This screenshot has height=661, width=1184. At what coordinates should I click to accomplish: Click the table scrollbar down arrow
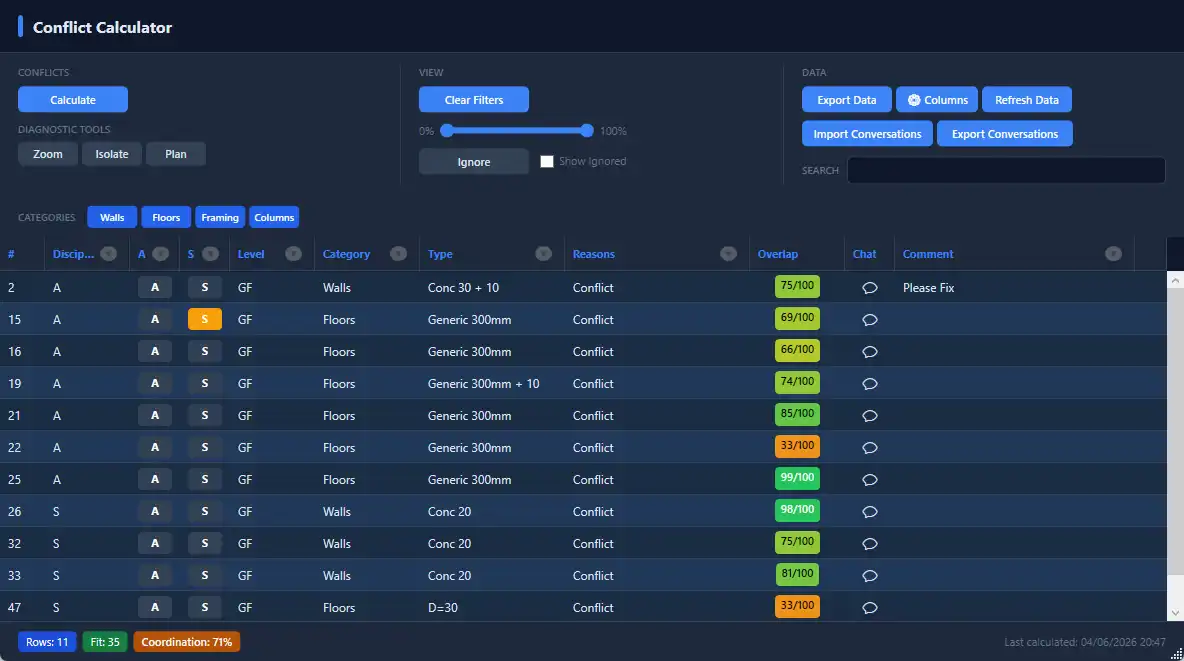pos(1175,613)
